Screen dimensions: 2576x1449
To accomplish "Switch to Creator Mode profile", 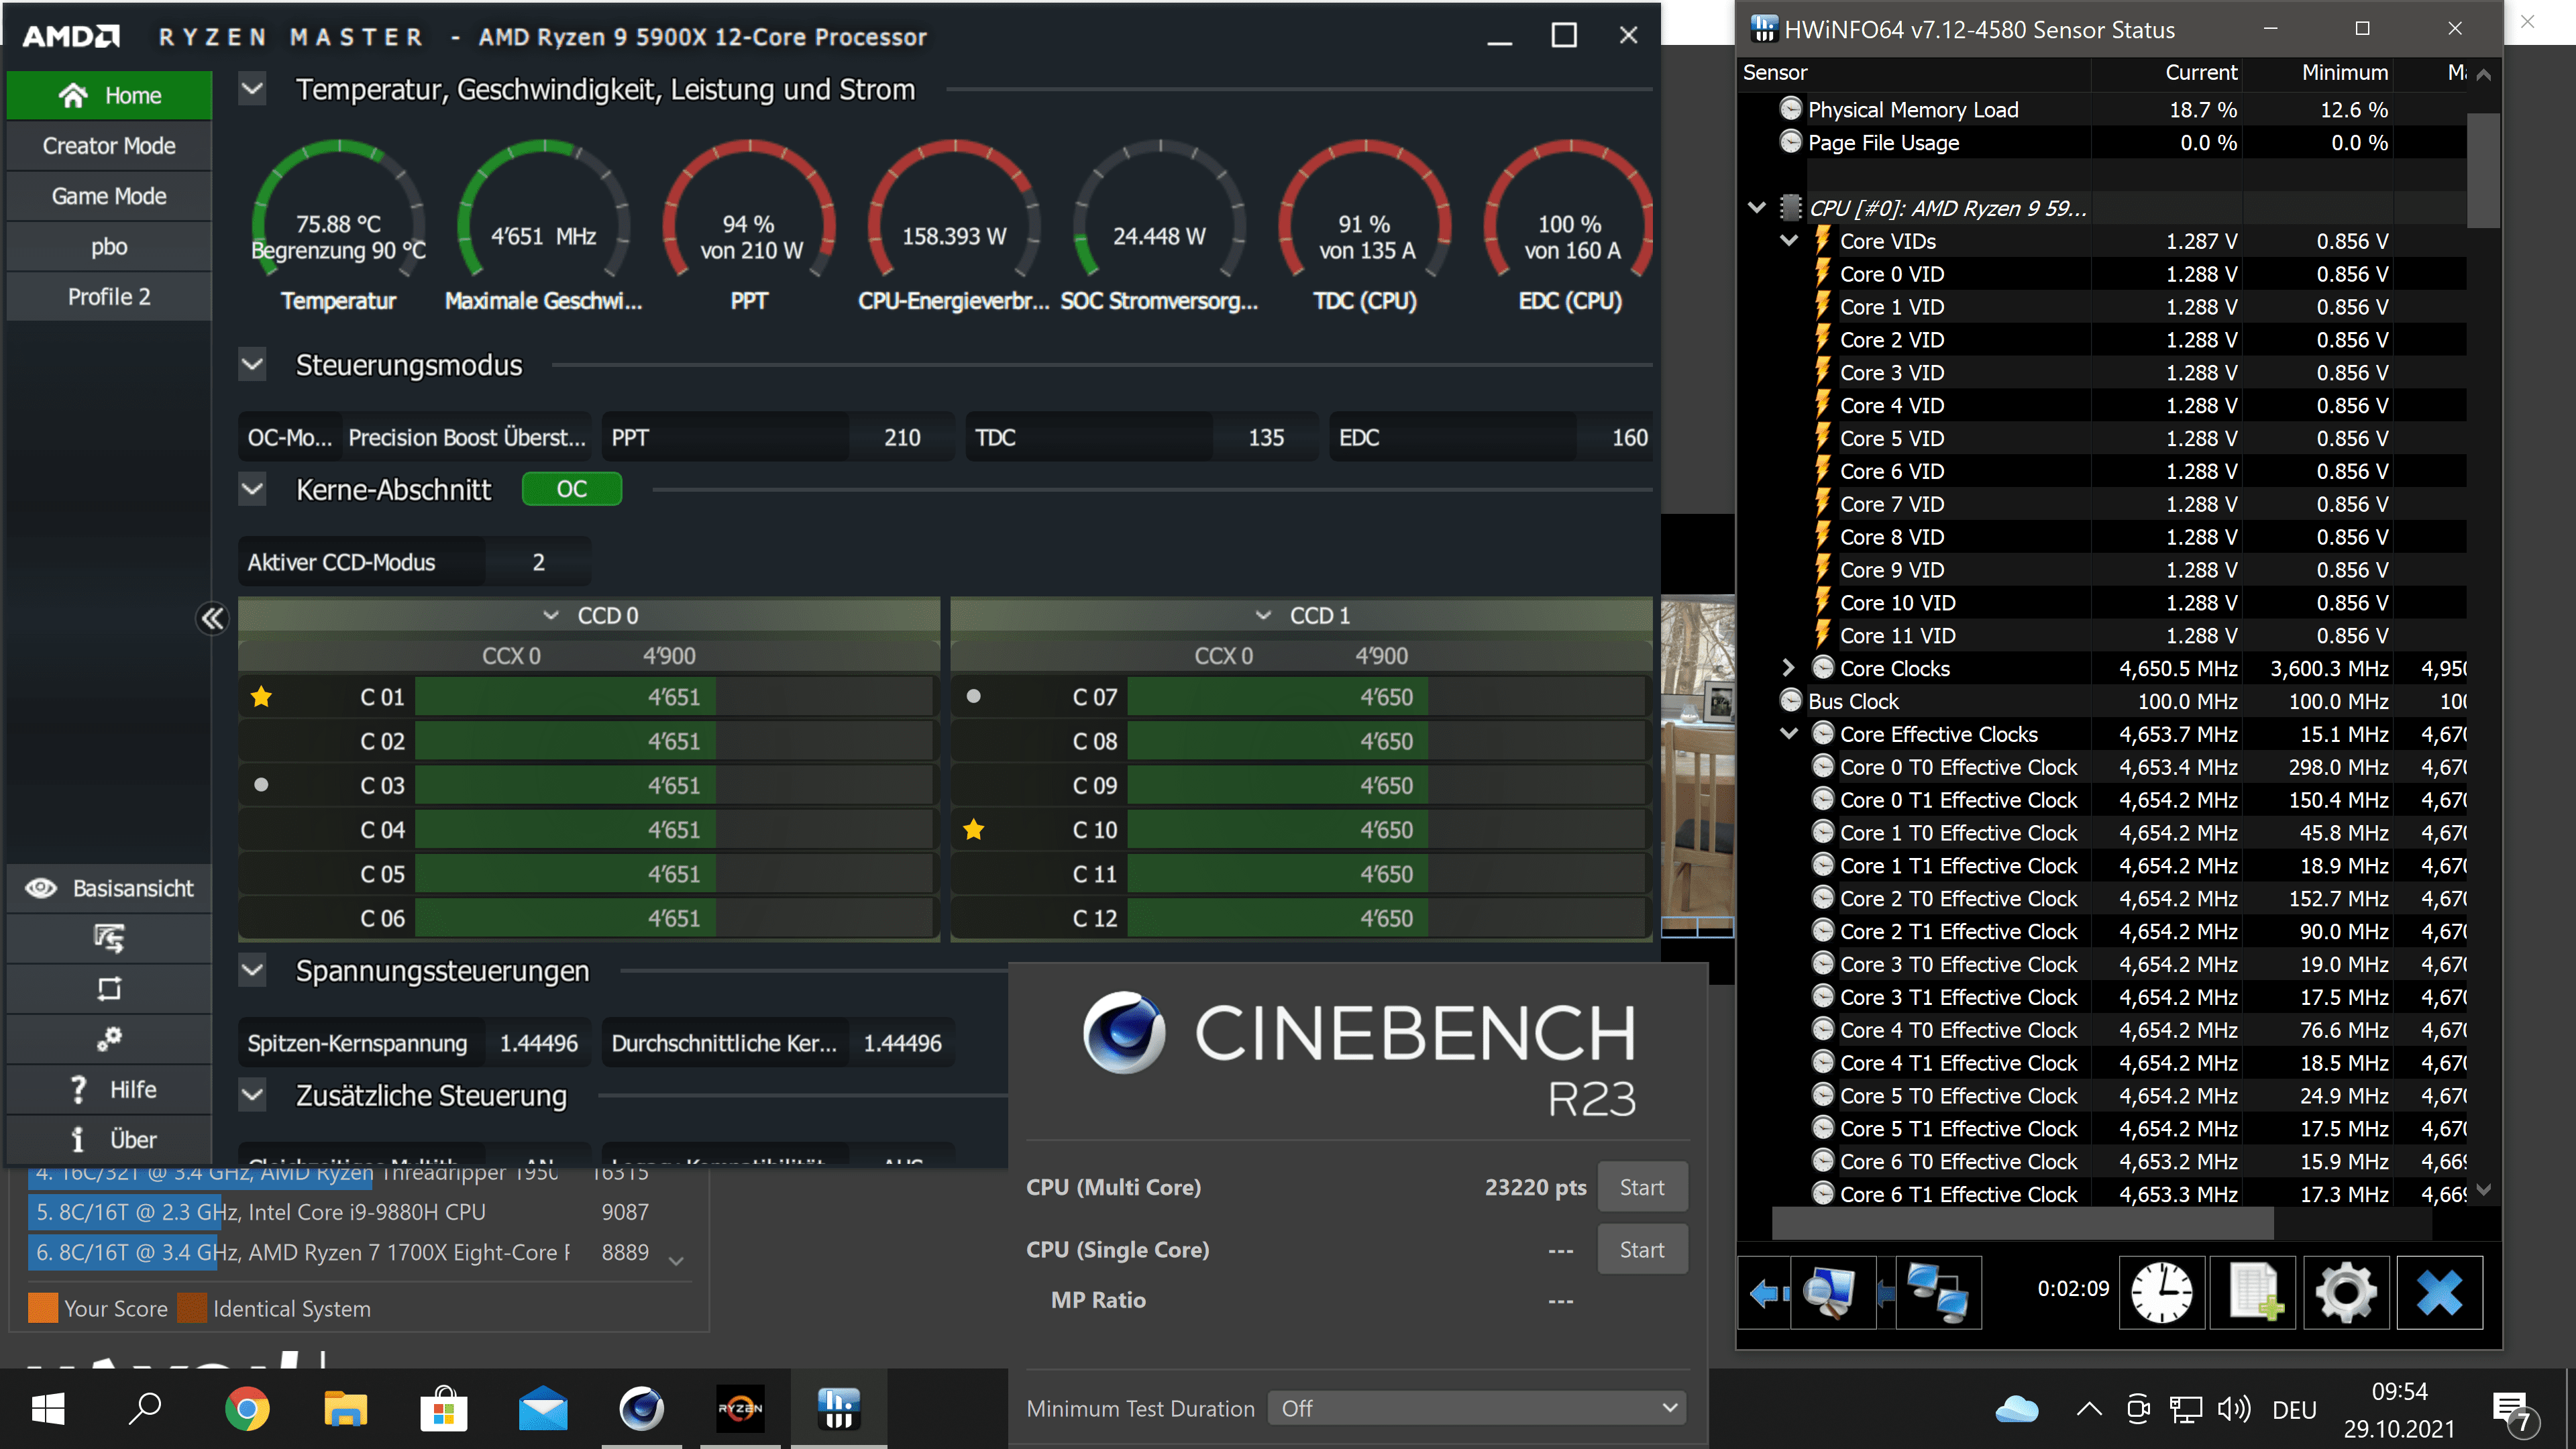I will [109, 146].
